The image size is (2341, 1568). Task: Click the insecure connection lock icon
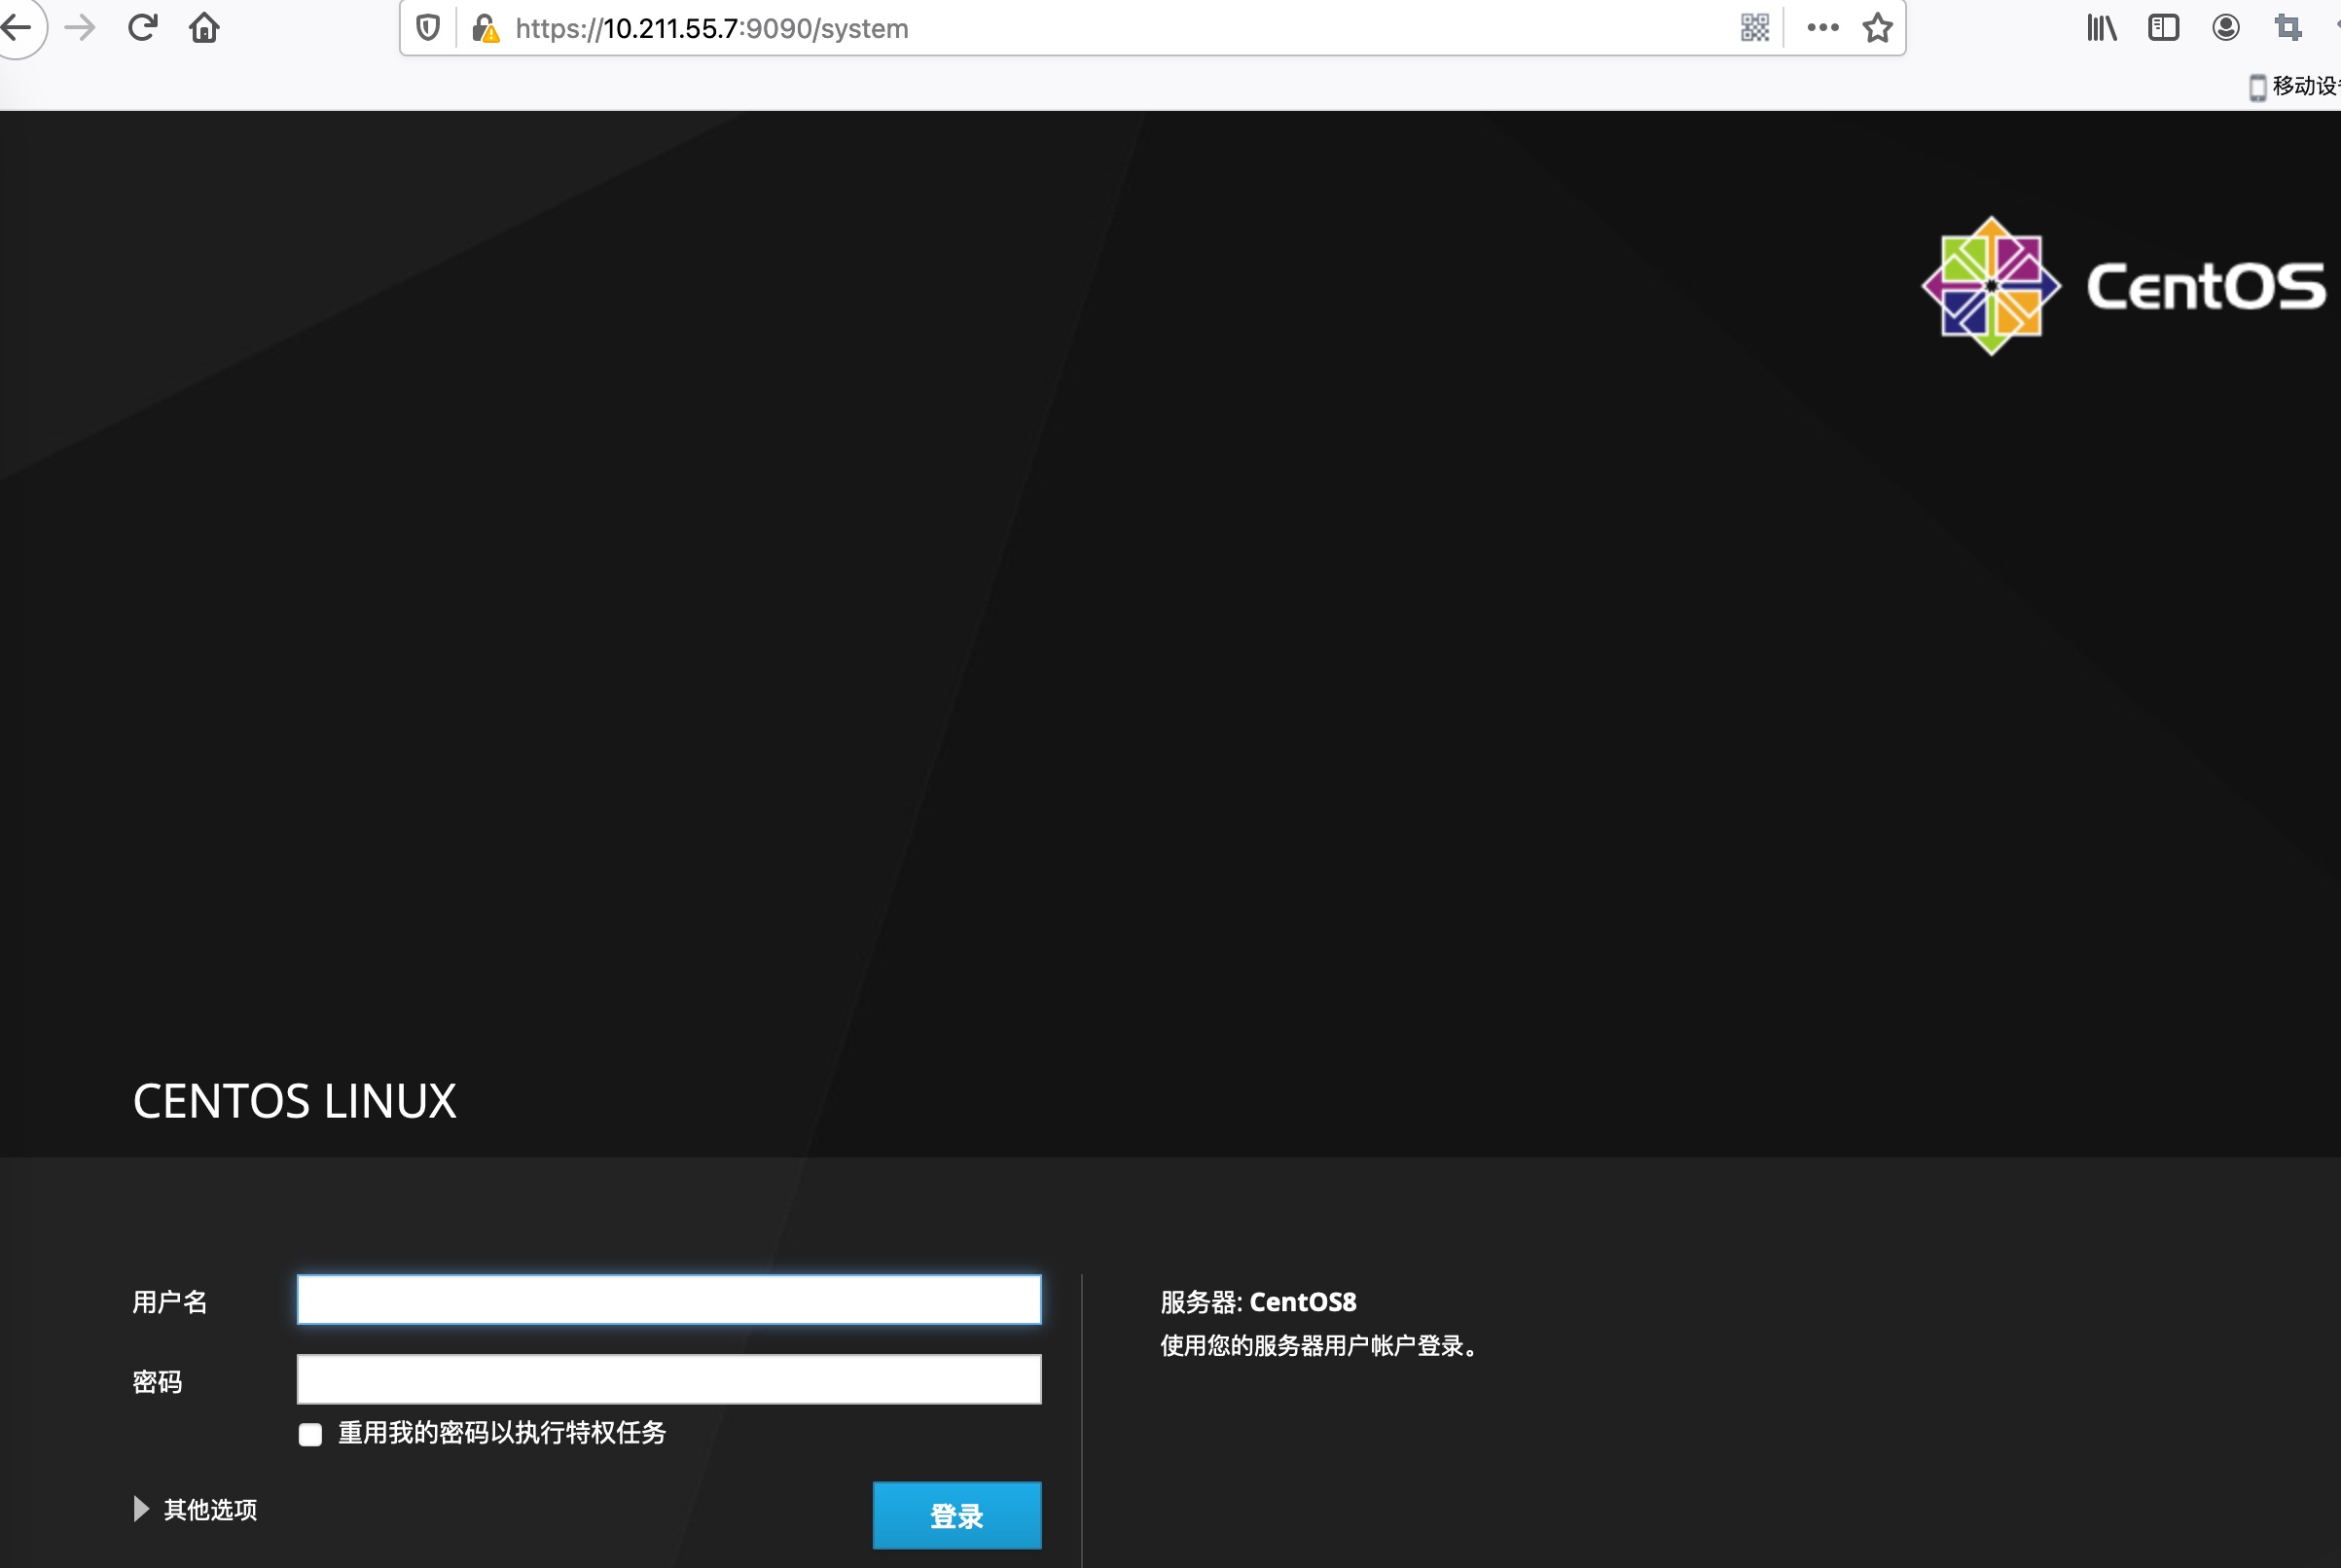485,28
